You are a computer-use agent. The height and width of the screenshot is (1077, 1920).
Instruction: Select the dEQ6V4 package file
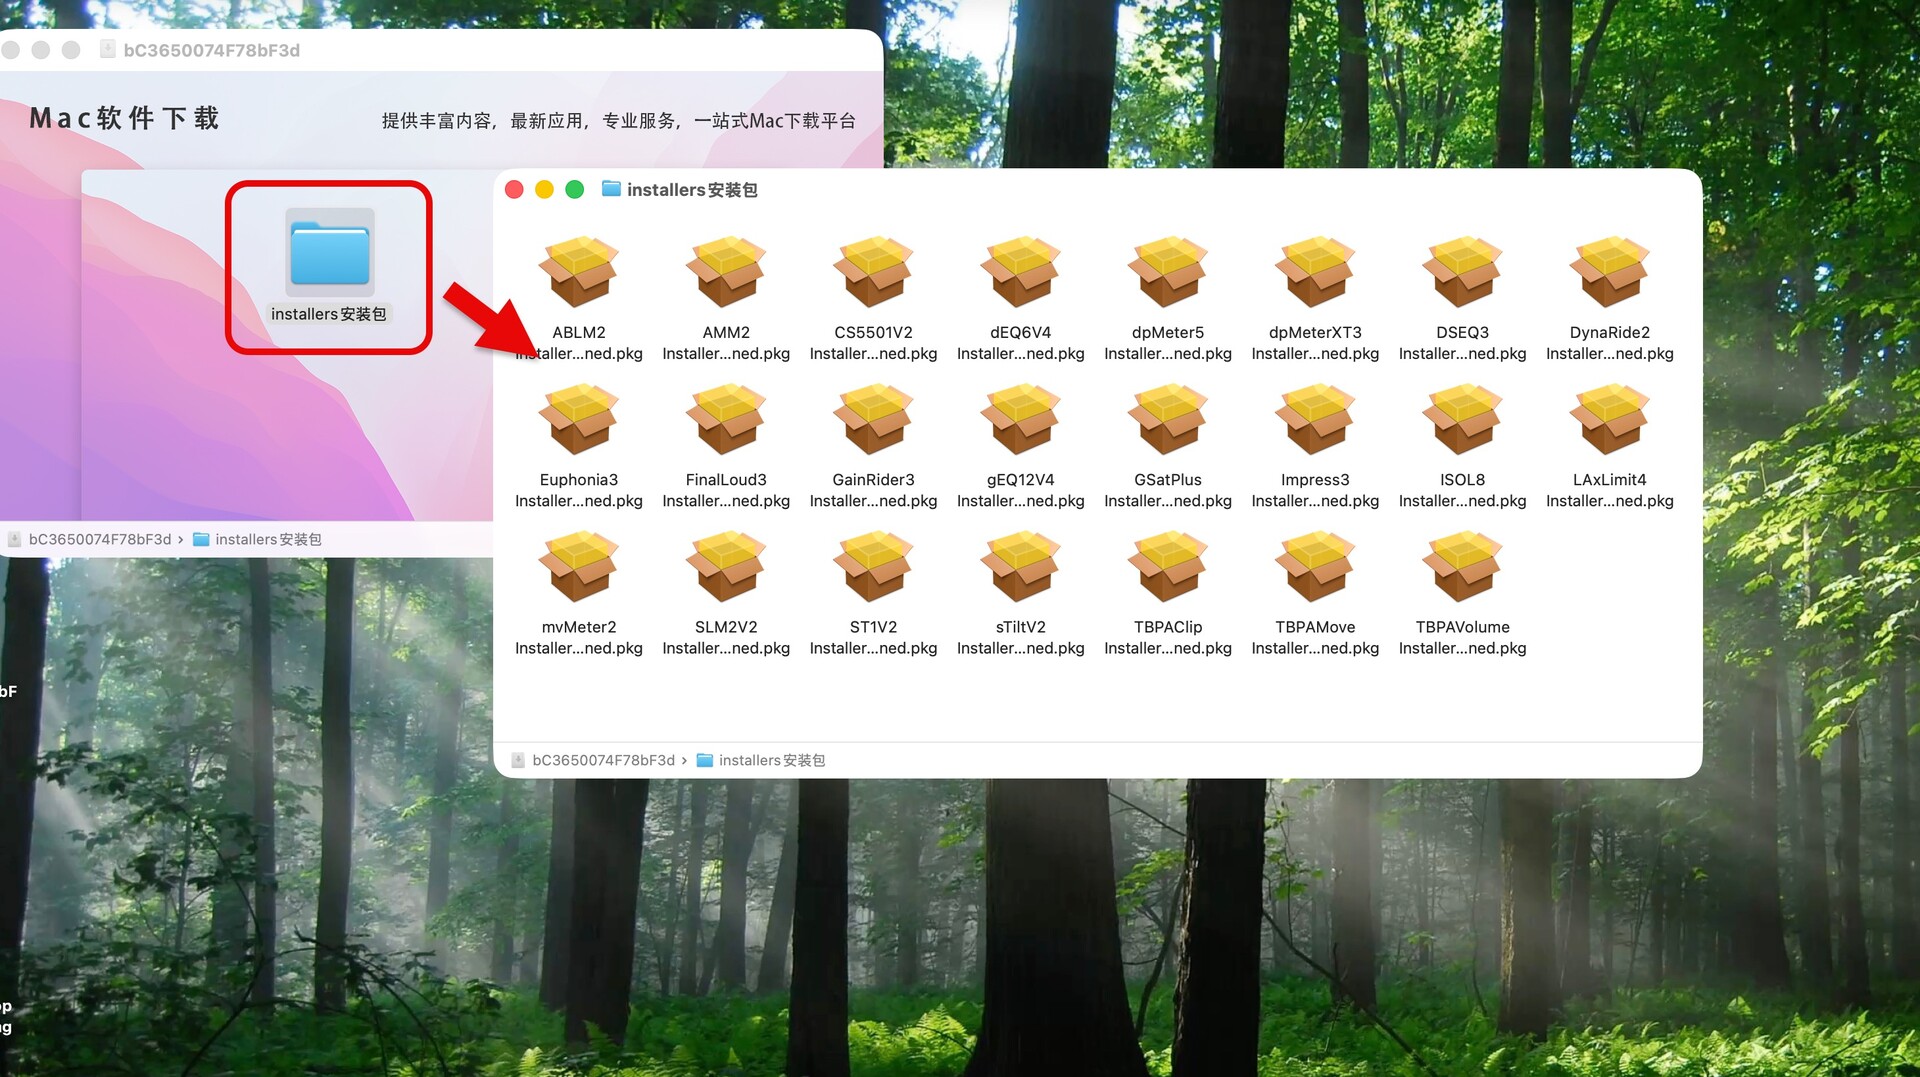point(1020,273)
